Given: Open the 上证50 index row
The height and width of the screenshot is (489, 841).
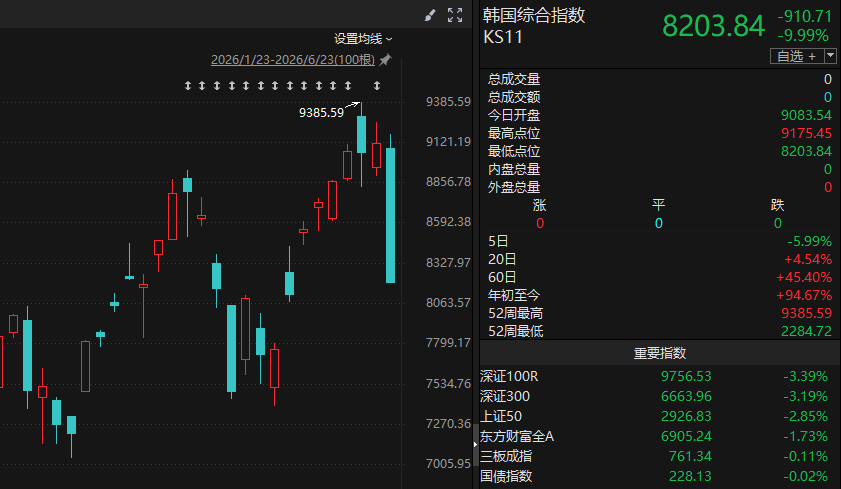Looking at the screenshot, I should click(x=660, y=416).
